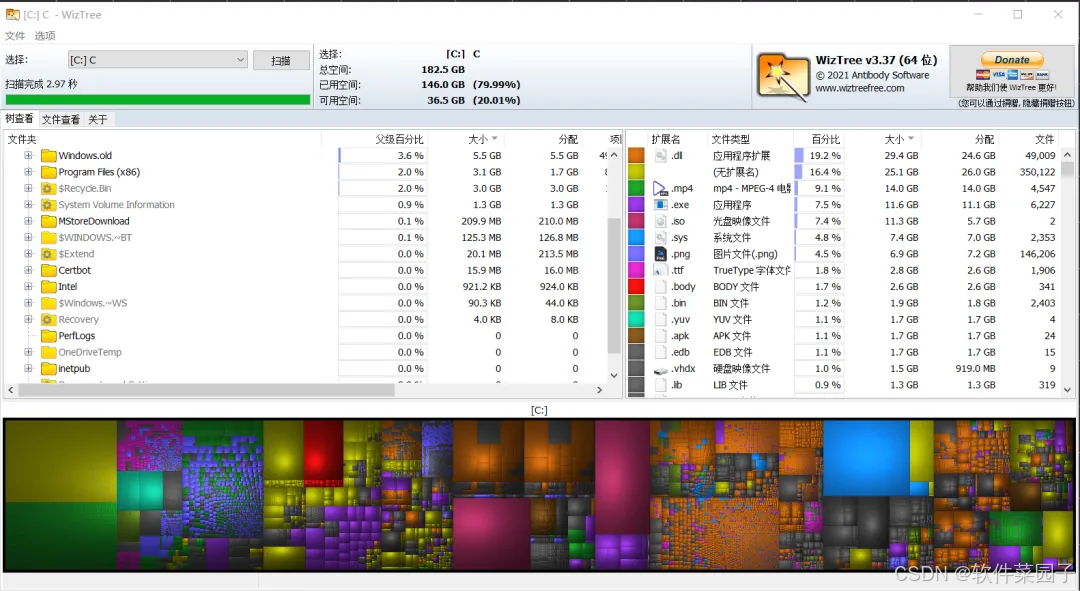Viewport: 1080px width, 591px height.
Task: Select the inetpub folder icon
Action: coord(48,369)
